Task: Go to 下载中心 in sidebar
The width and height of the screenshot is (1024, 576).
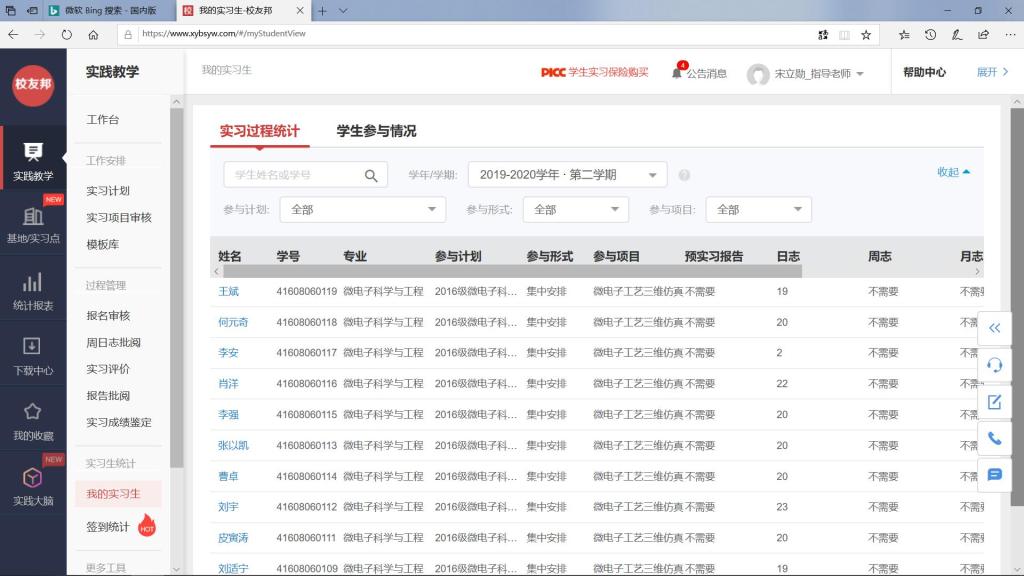Action: [x=33, y=356]
